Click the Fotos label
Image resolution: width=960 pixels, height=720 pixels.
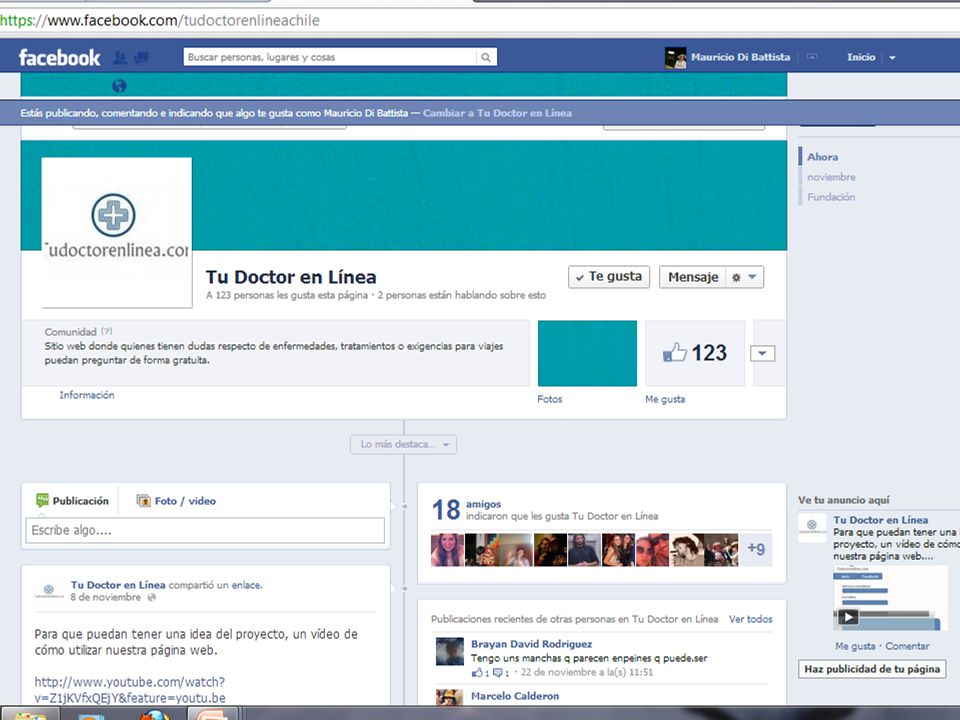[550, 399]
